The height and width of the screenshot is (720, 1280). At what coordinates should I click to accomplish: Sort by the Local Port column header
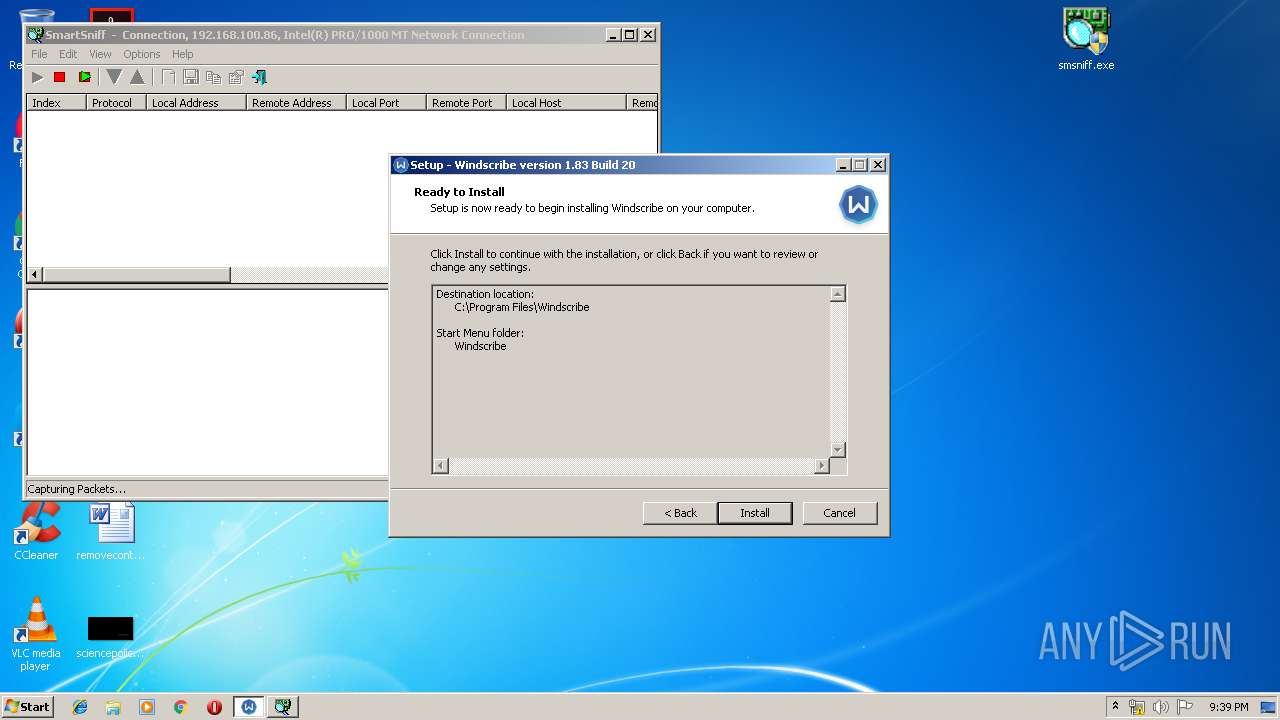tap(386, 103)
